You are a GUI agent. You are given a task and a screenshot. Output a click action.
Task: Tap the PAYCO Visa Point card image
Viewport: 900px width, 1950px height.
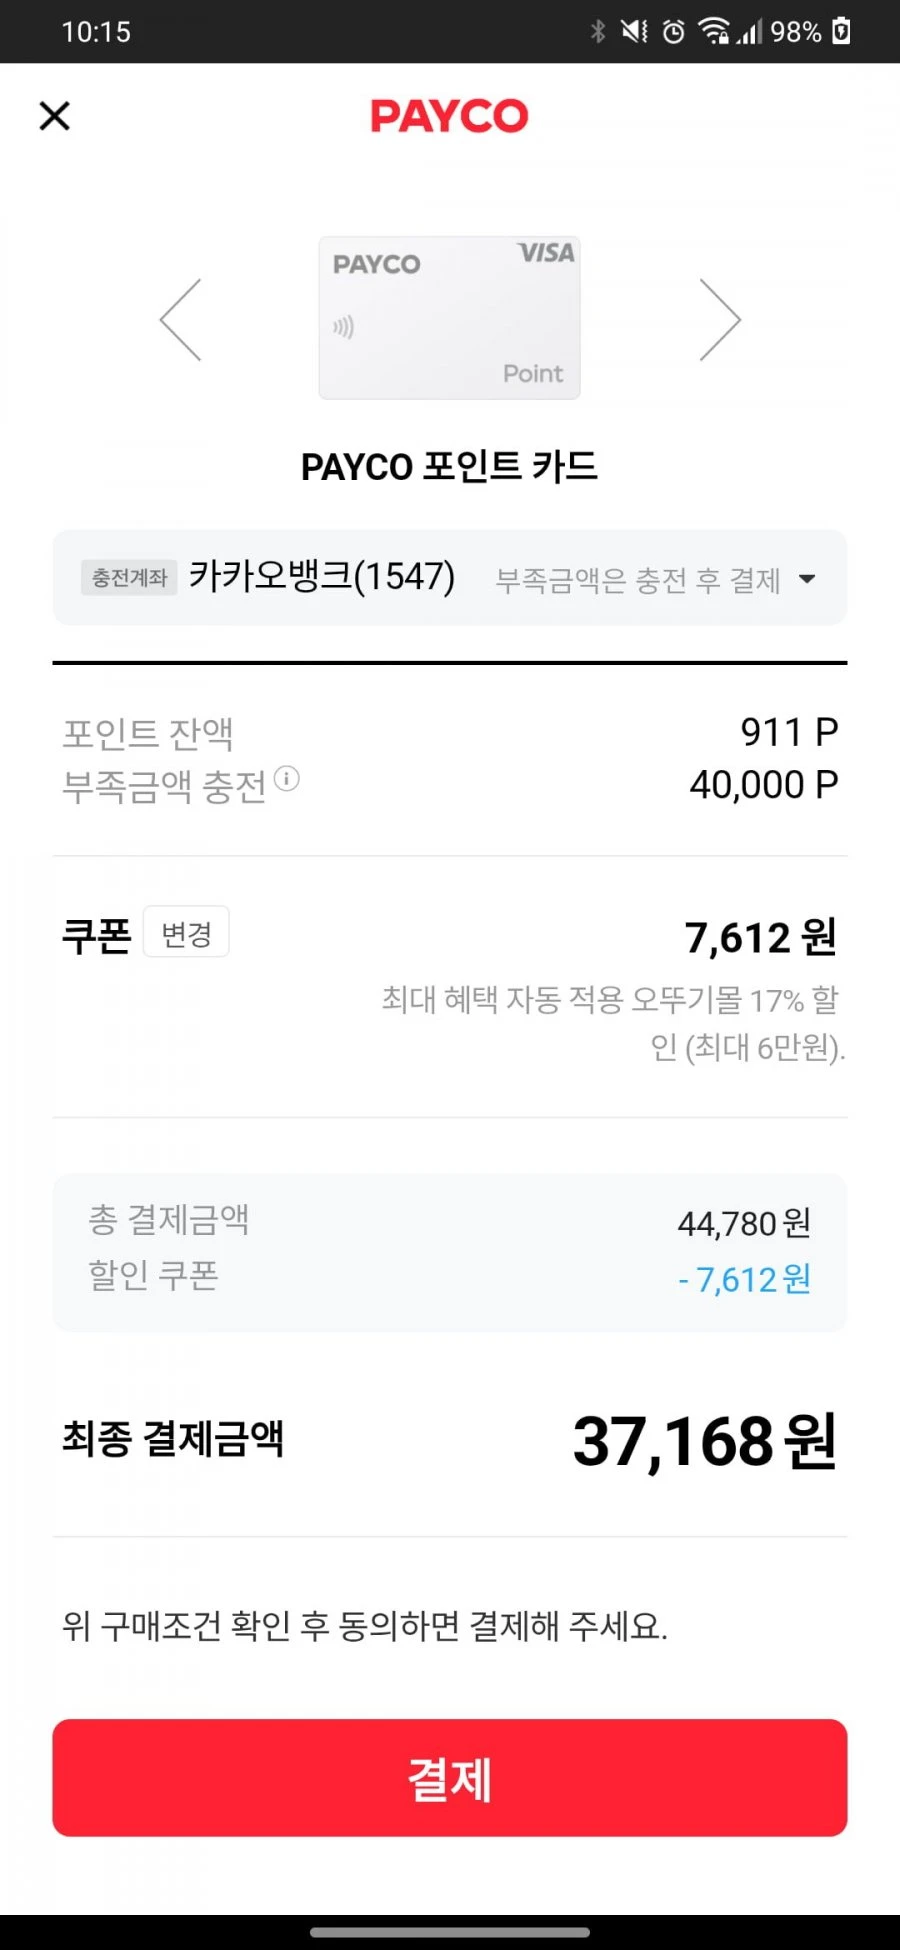tap(449, 318)
